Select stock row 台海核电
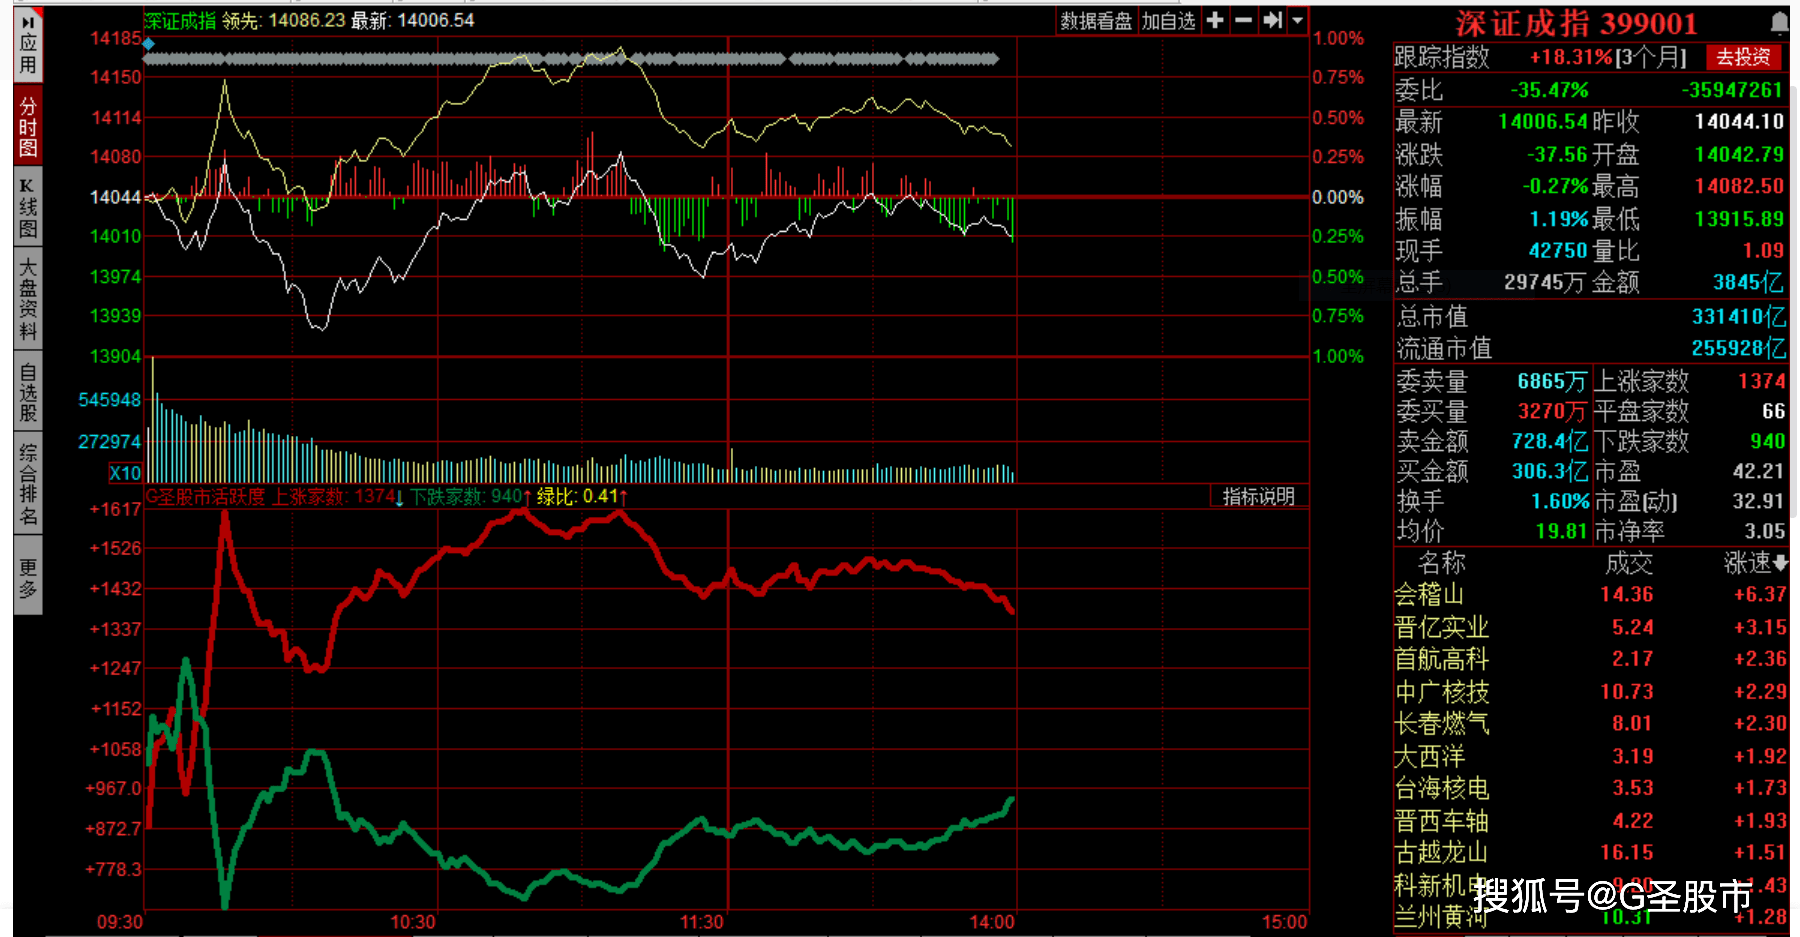Viewport: 1800px width, 937px height. 1590,788
